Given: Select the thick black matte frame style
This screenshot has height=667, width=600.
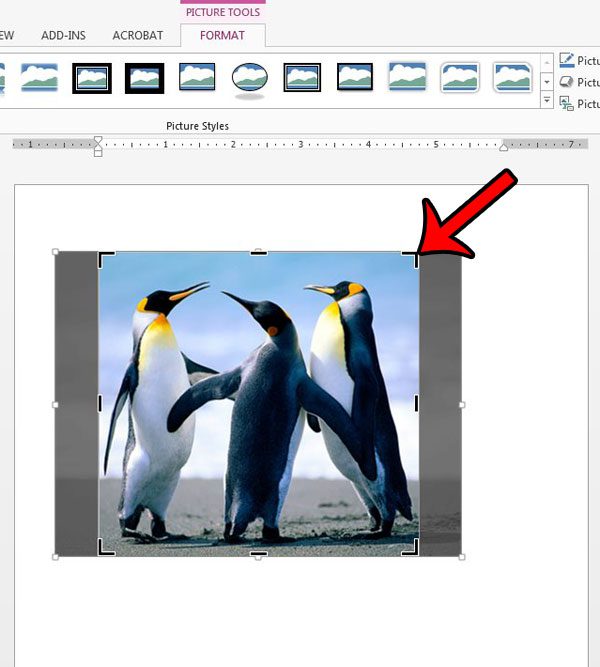Looking at the screenshot, I should [x=144, y=77].
